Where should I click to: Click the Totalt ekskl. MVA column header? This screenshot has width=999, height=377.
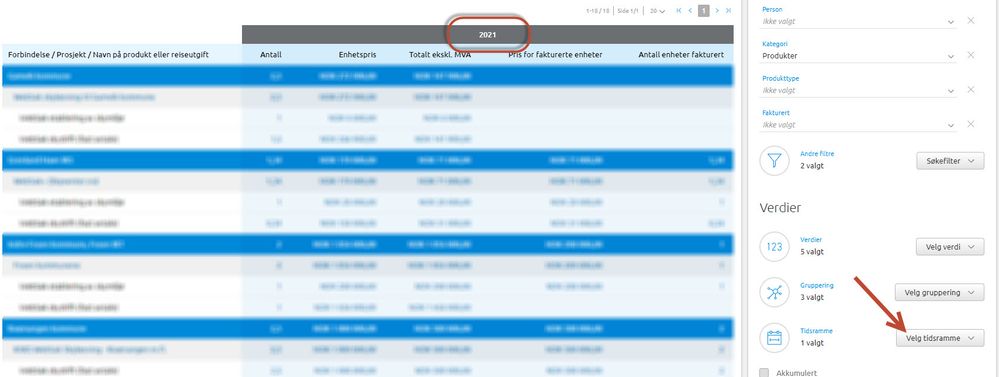pos(440,55)
